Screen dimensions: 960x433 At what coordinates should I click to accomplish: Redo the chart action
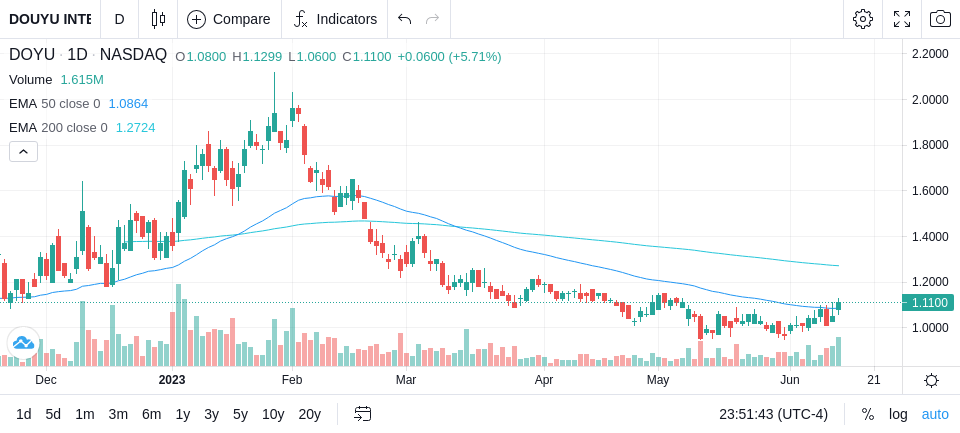433,19
